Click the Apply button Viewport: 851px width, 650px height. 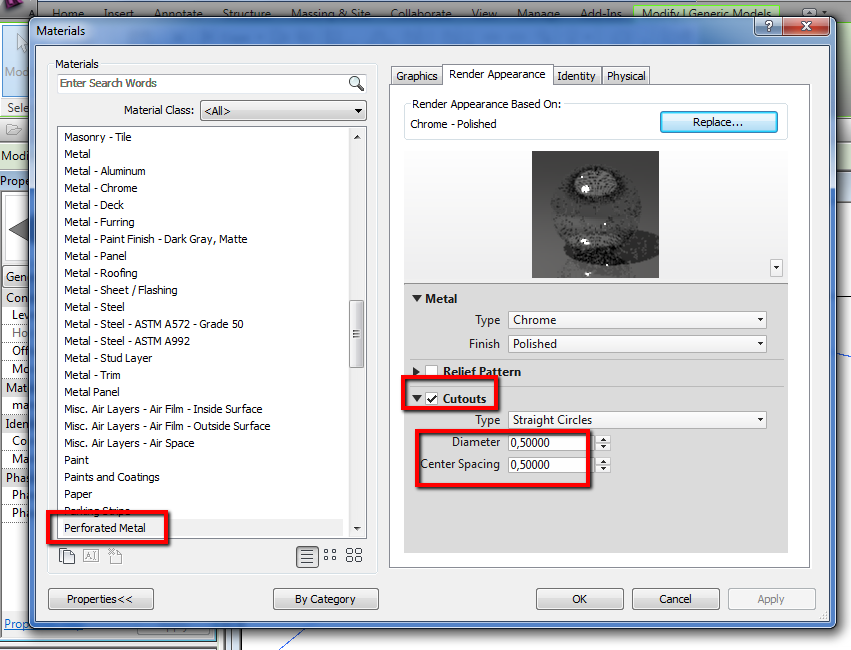(771, 599)
